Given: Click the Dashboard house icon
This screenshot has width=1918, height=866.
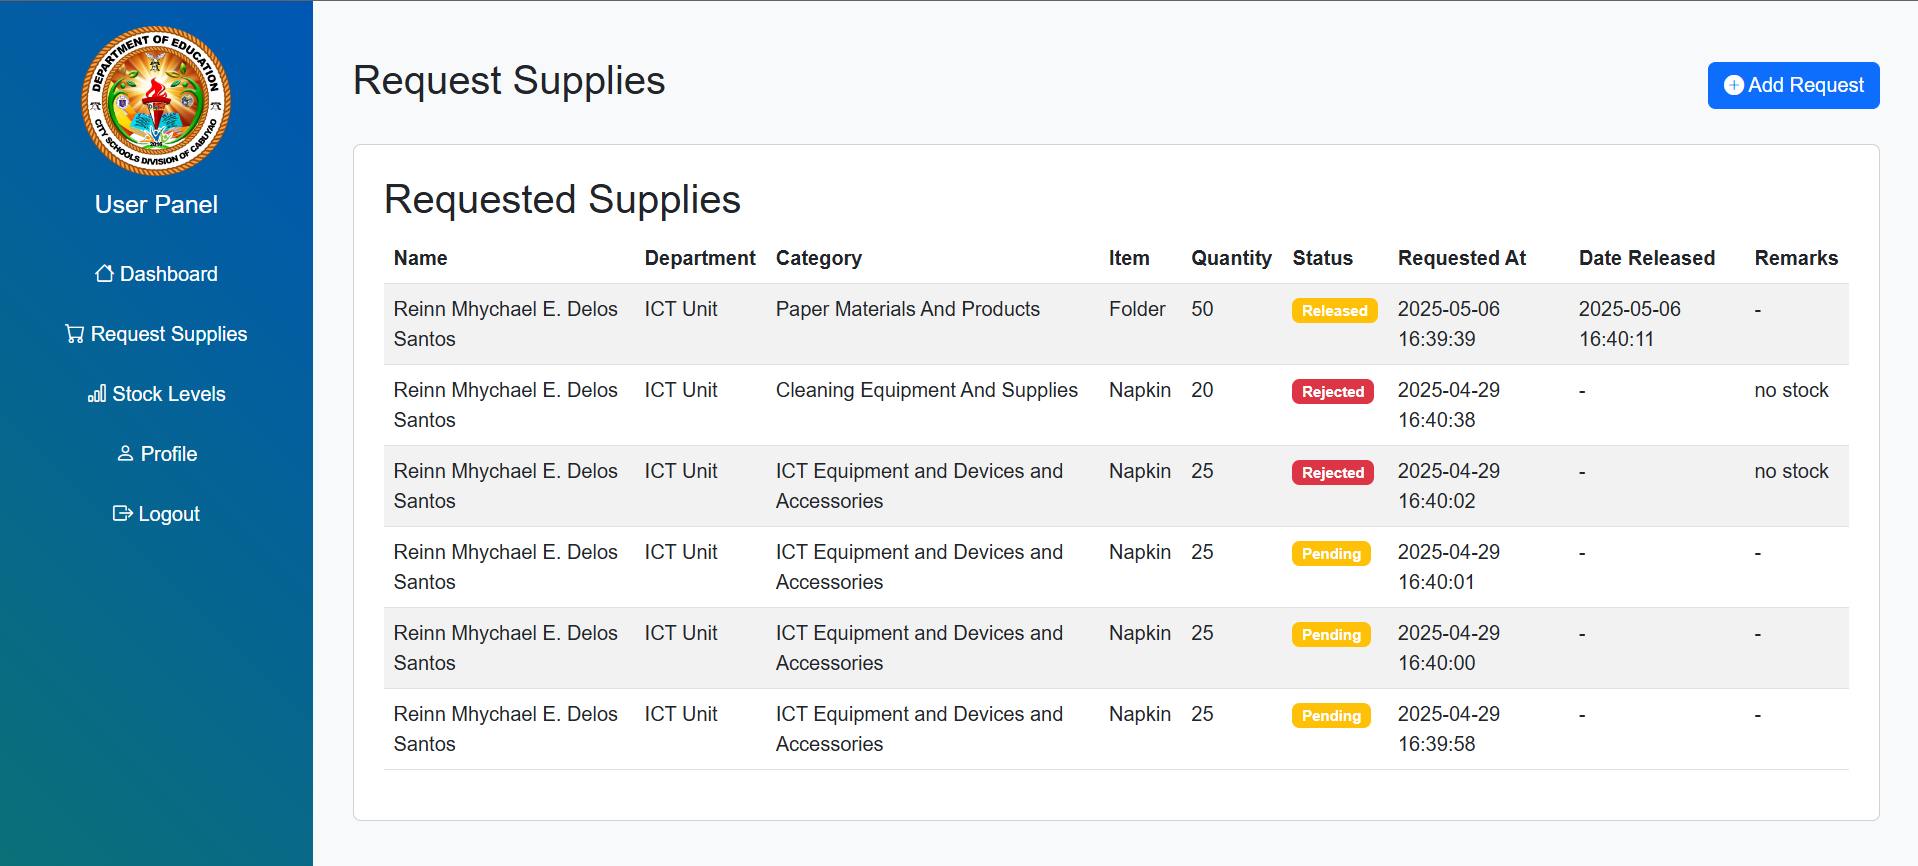Looking at the screenshot, I should click(x=104, y=273).
